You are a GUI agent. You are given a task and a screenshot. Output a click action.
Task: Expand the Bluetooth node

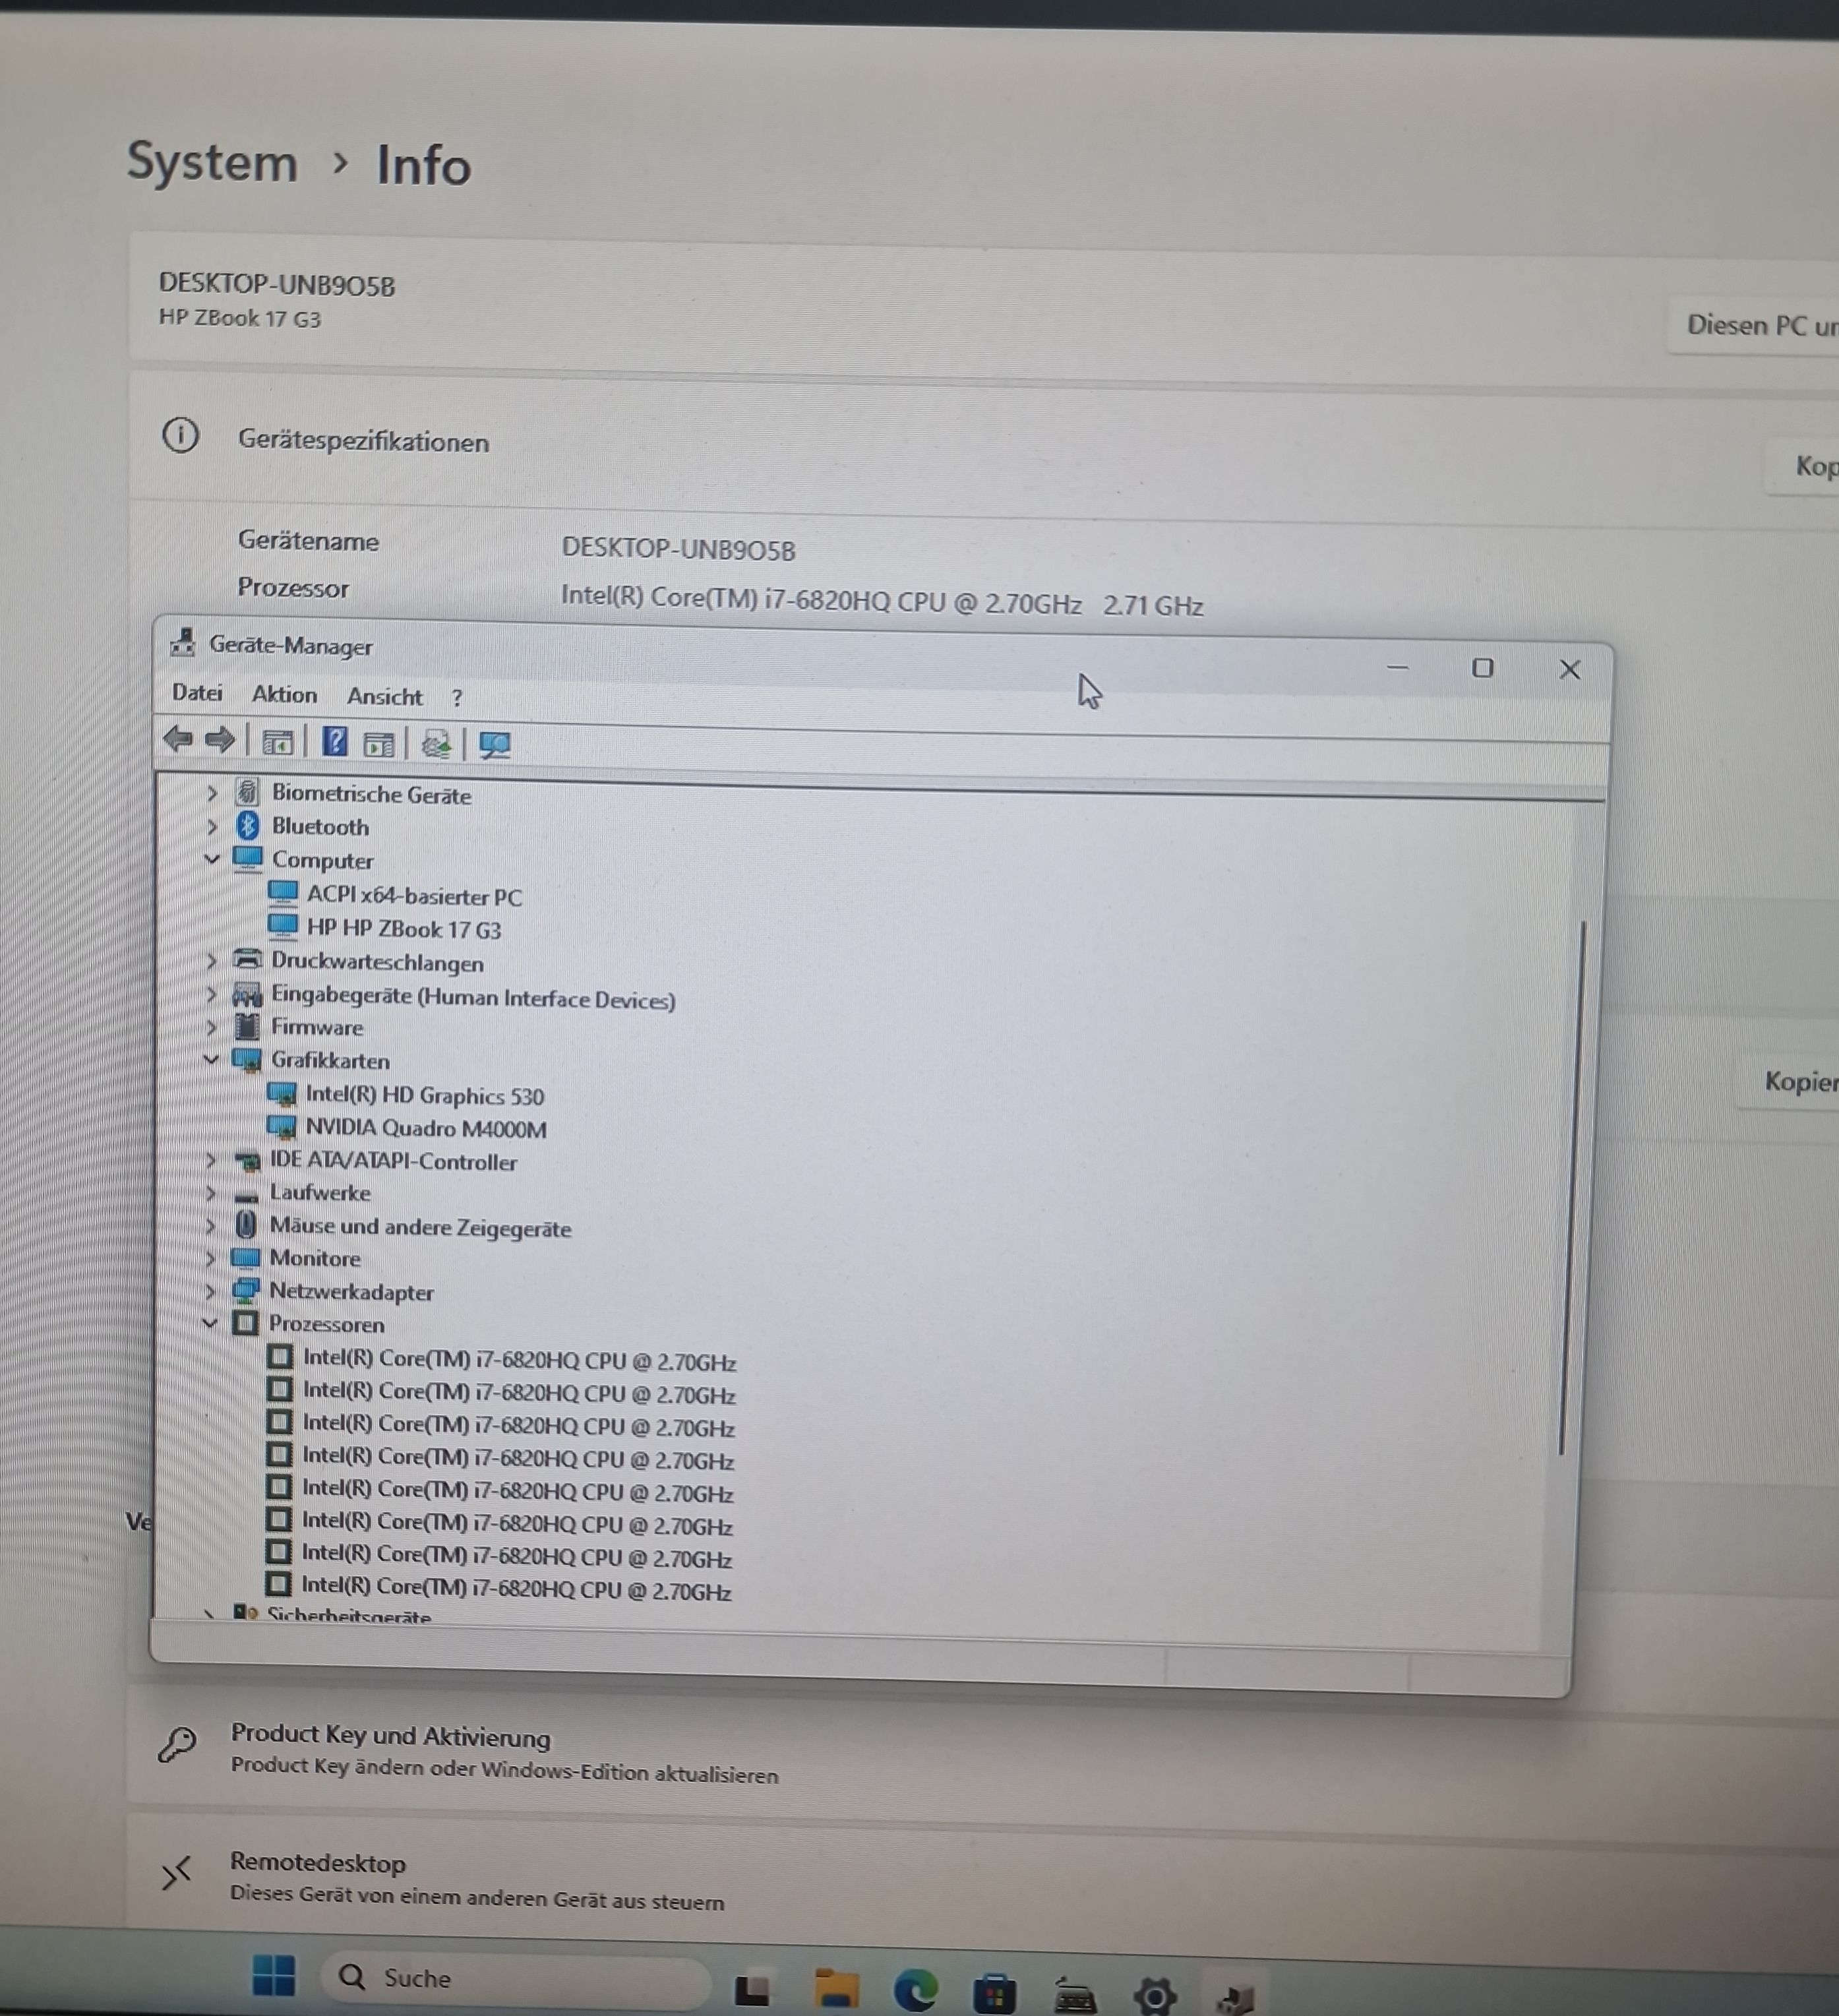[211, 826]
